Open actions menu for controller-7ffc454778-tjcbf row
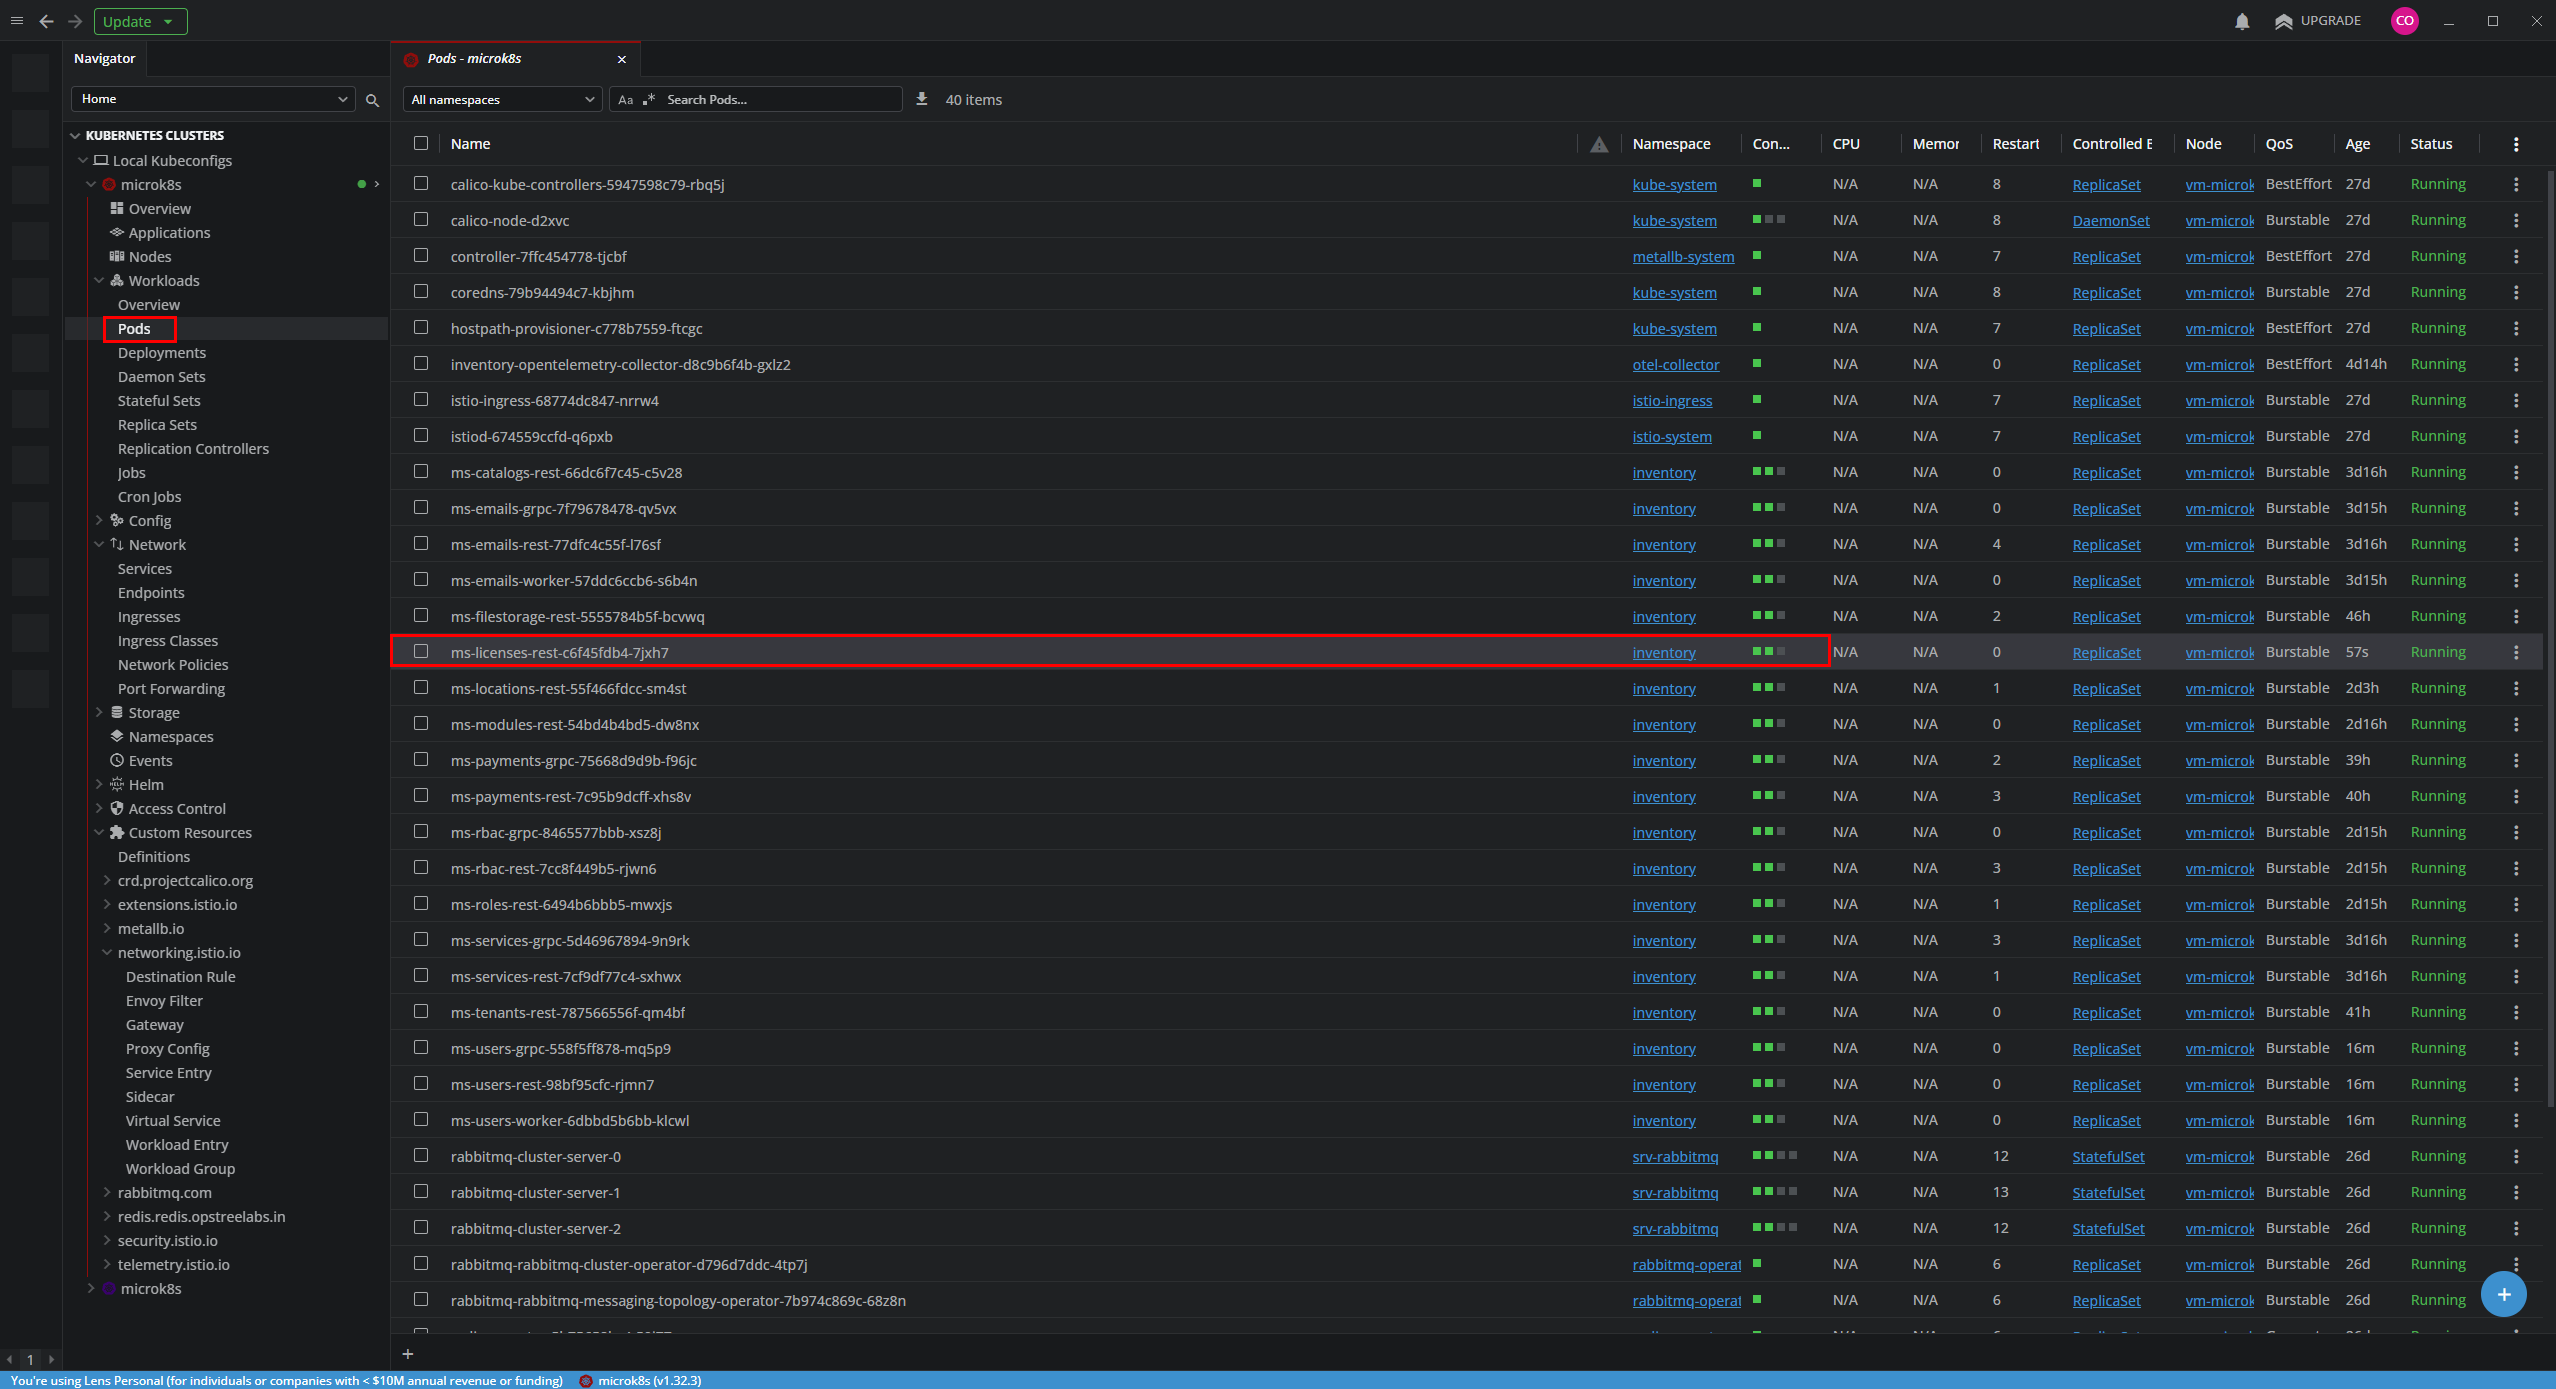 pyautogui.click(x=2516, y=256)
